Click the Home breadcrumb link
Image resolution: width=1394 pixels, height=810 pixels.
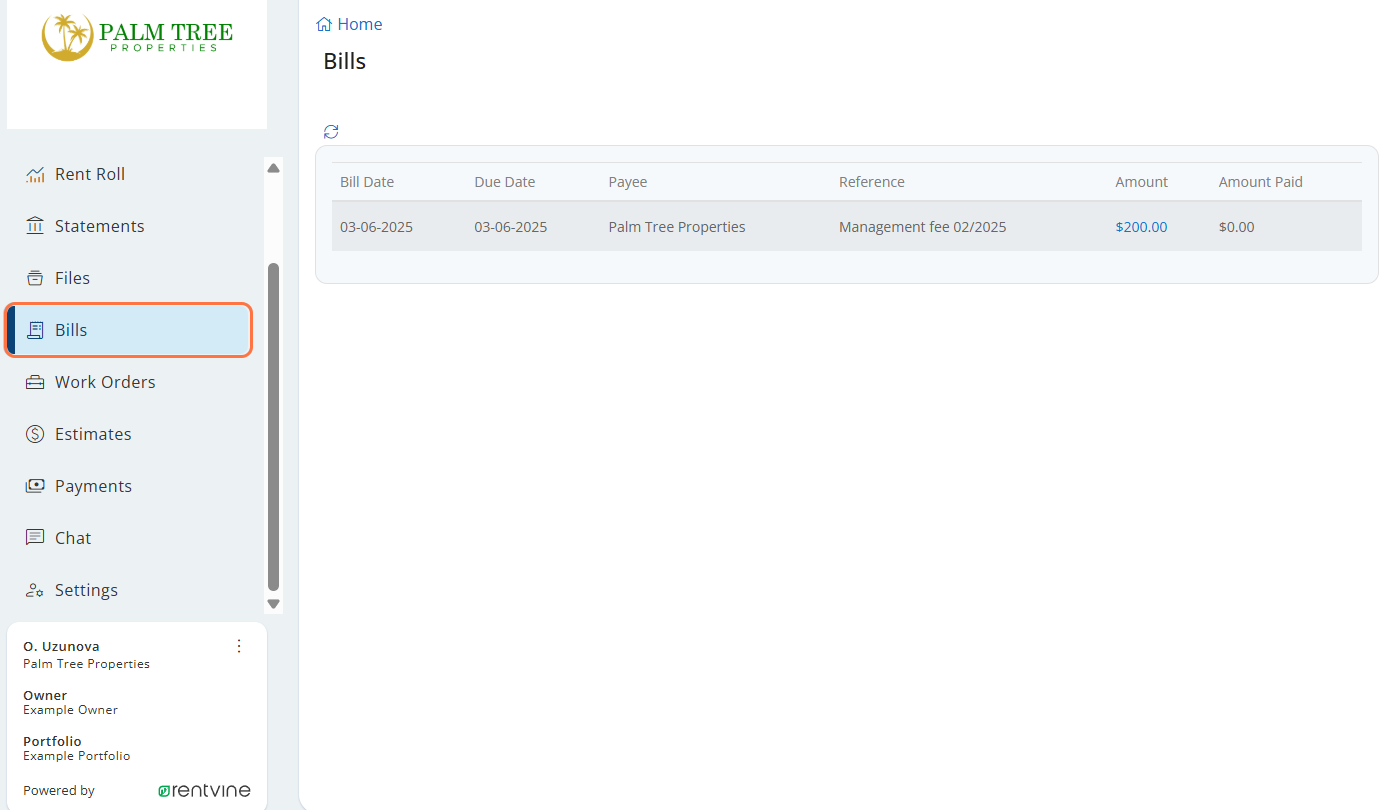coord(360,24)
